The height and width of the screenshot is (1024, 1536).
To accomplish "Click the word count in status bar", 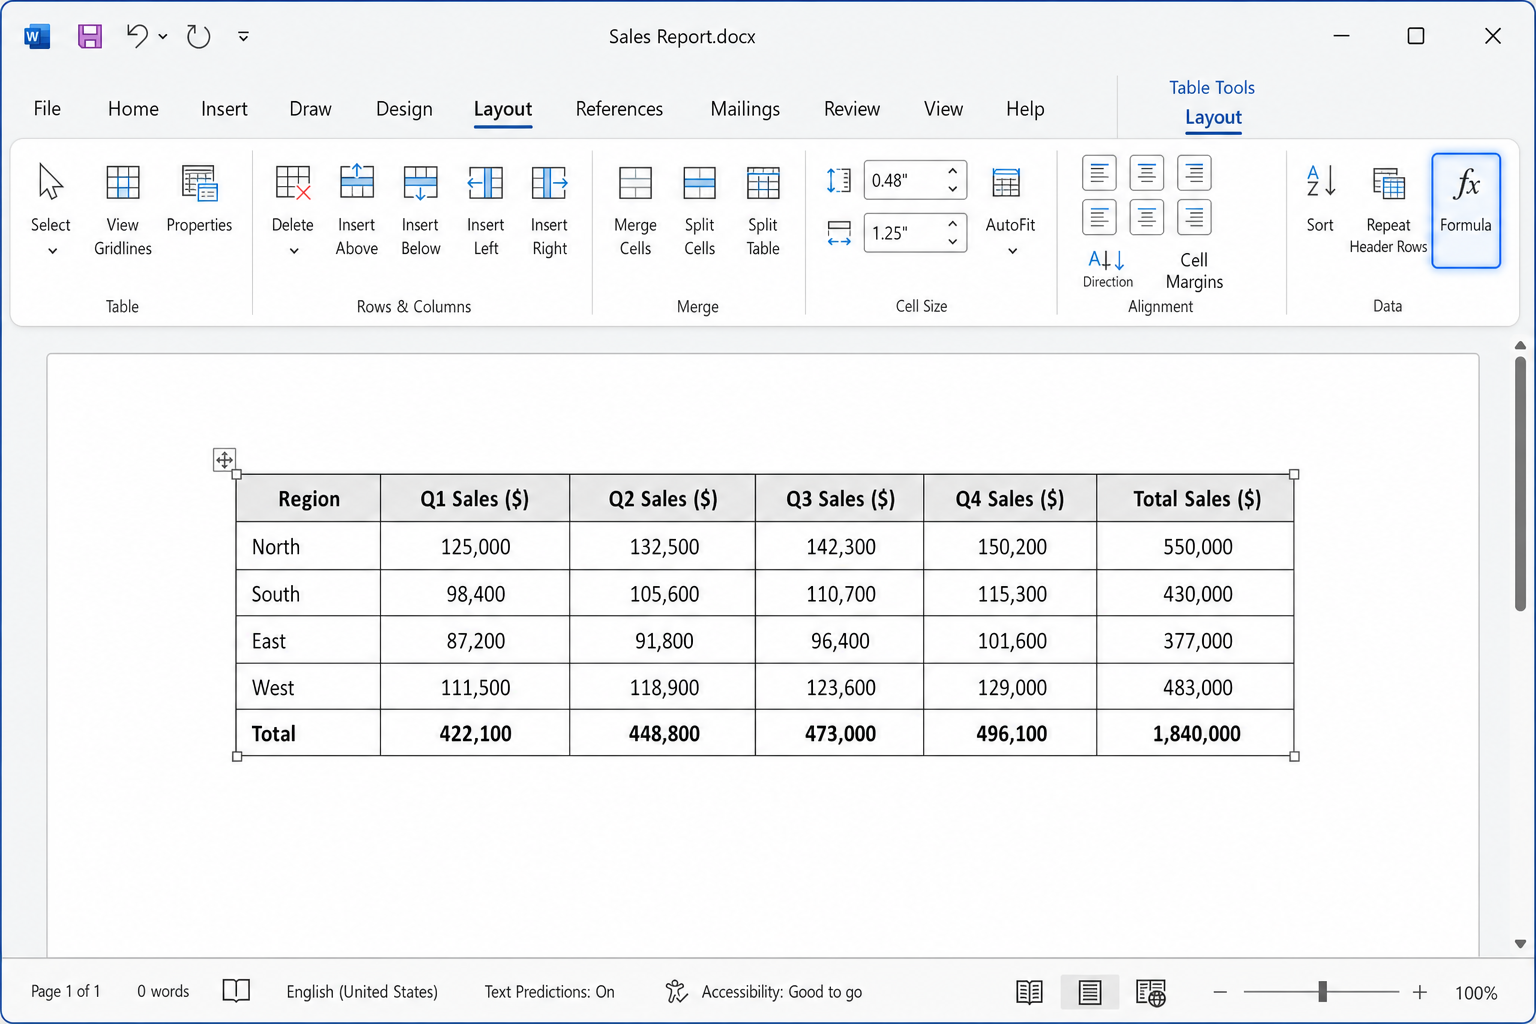I will tap(163, 991).
